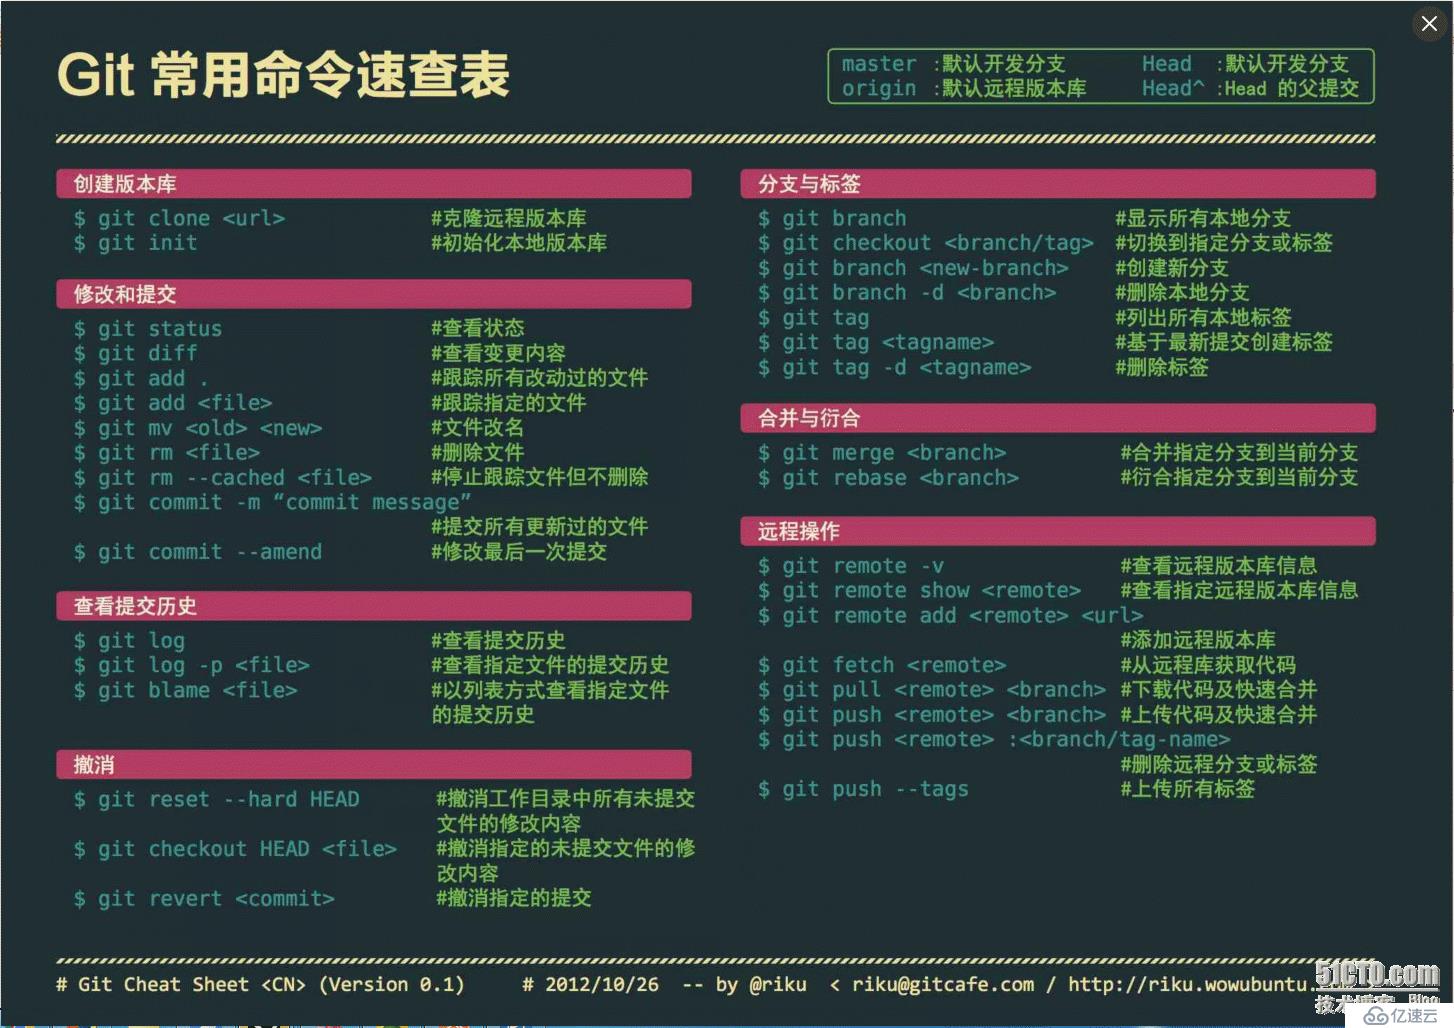Click the git push <remote> :<branch/tag-name> line

(995, 740)
